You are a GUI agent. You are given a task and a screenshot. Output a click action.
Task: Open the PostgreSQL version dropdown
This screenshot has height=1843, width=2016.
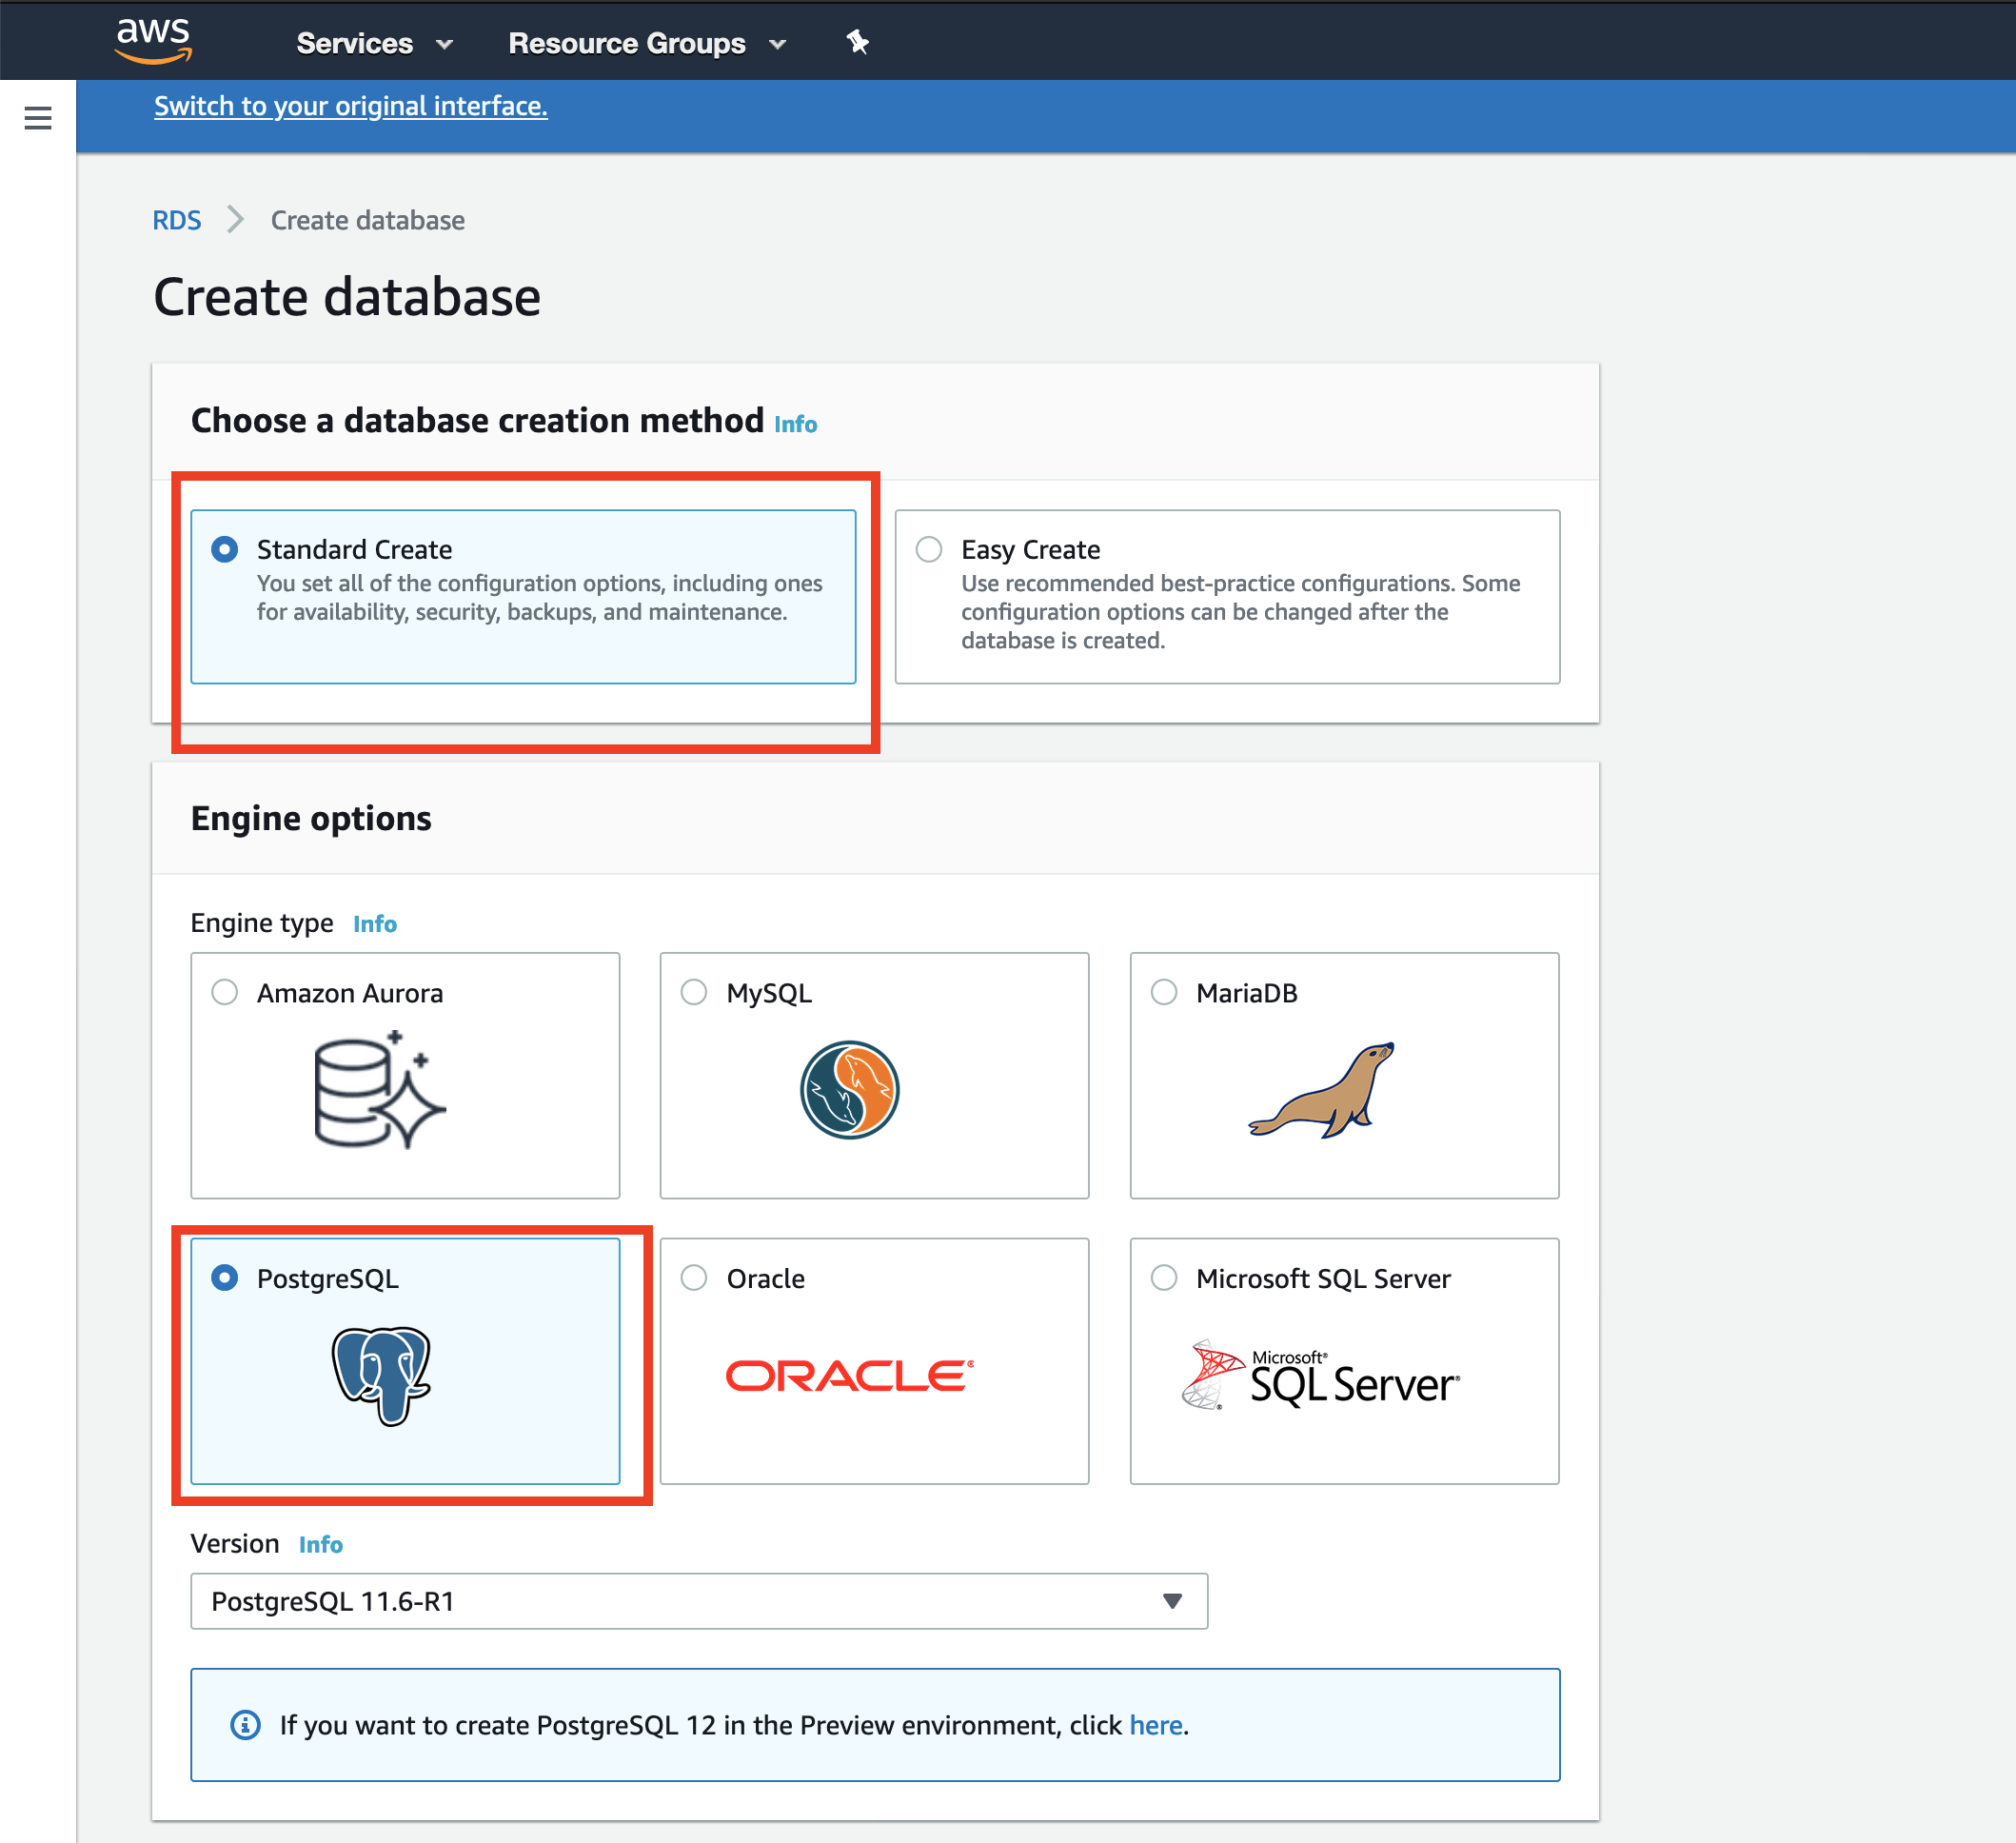[x=699, y=1601]
